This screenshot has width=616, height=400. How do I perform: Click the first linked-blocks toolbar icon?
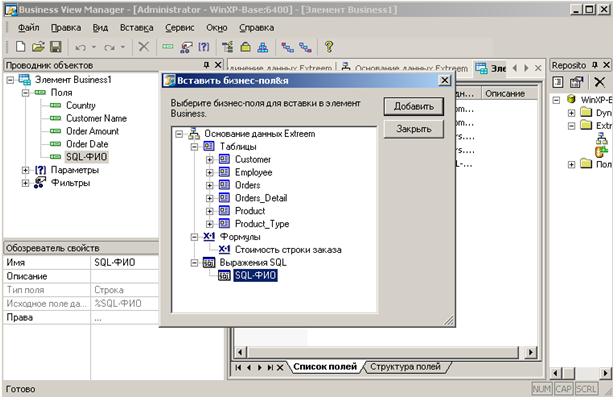[288, 48]
